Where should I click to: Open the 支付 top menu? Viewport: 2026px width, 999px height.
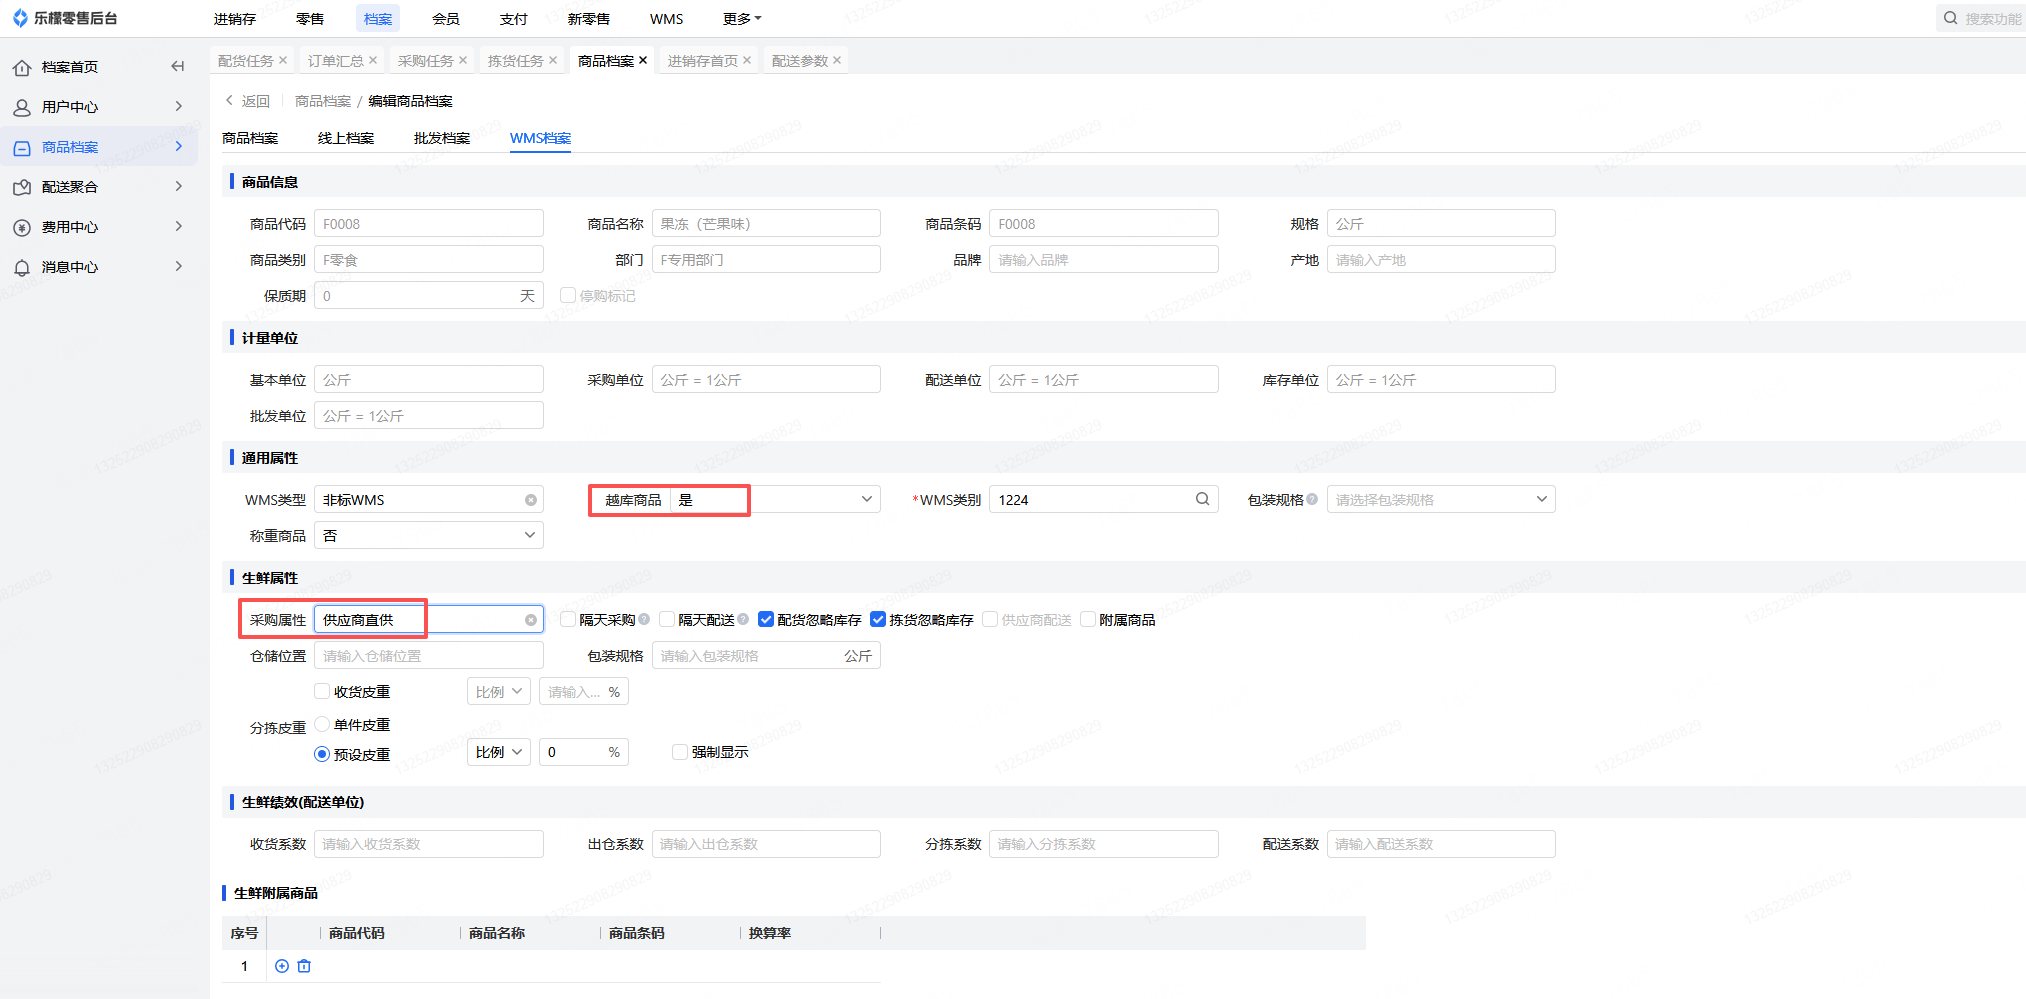coord(514,18)
